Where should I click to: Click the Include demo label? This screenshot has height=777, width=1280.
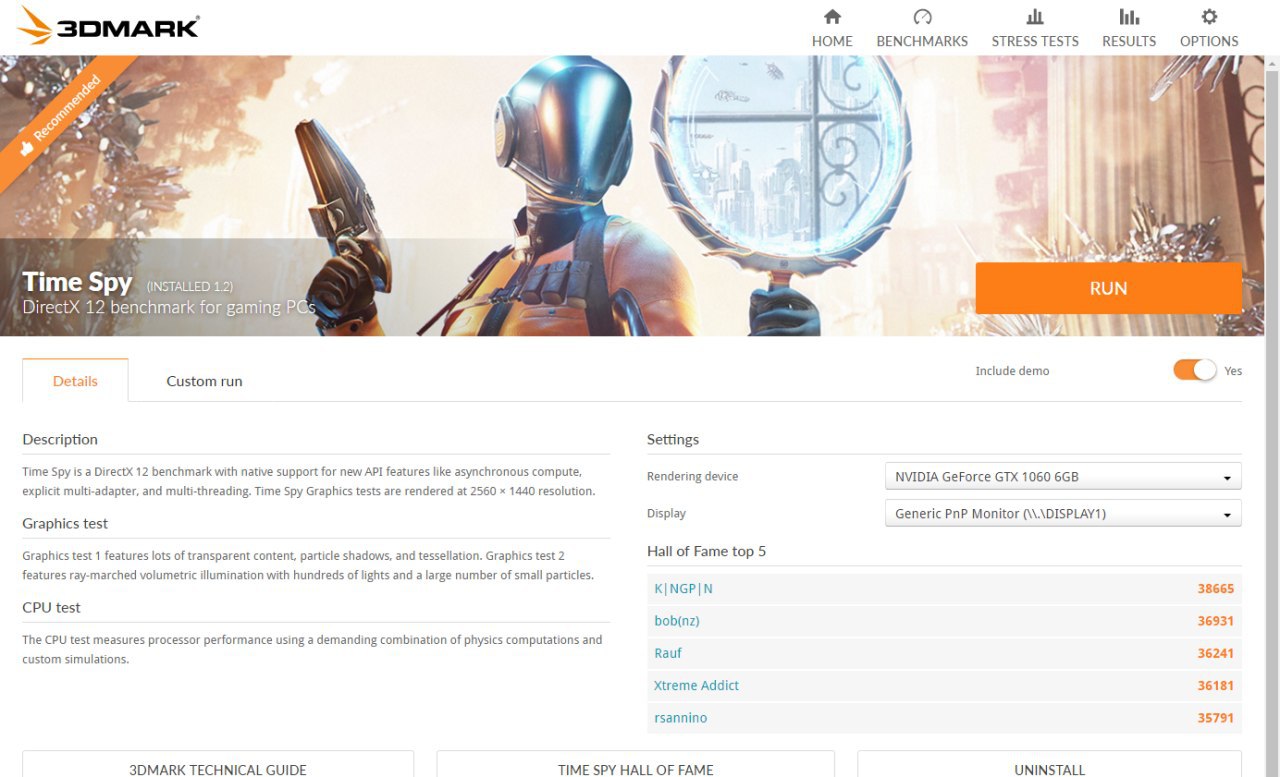point(1012,371)
